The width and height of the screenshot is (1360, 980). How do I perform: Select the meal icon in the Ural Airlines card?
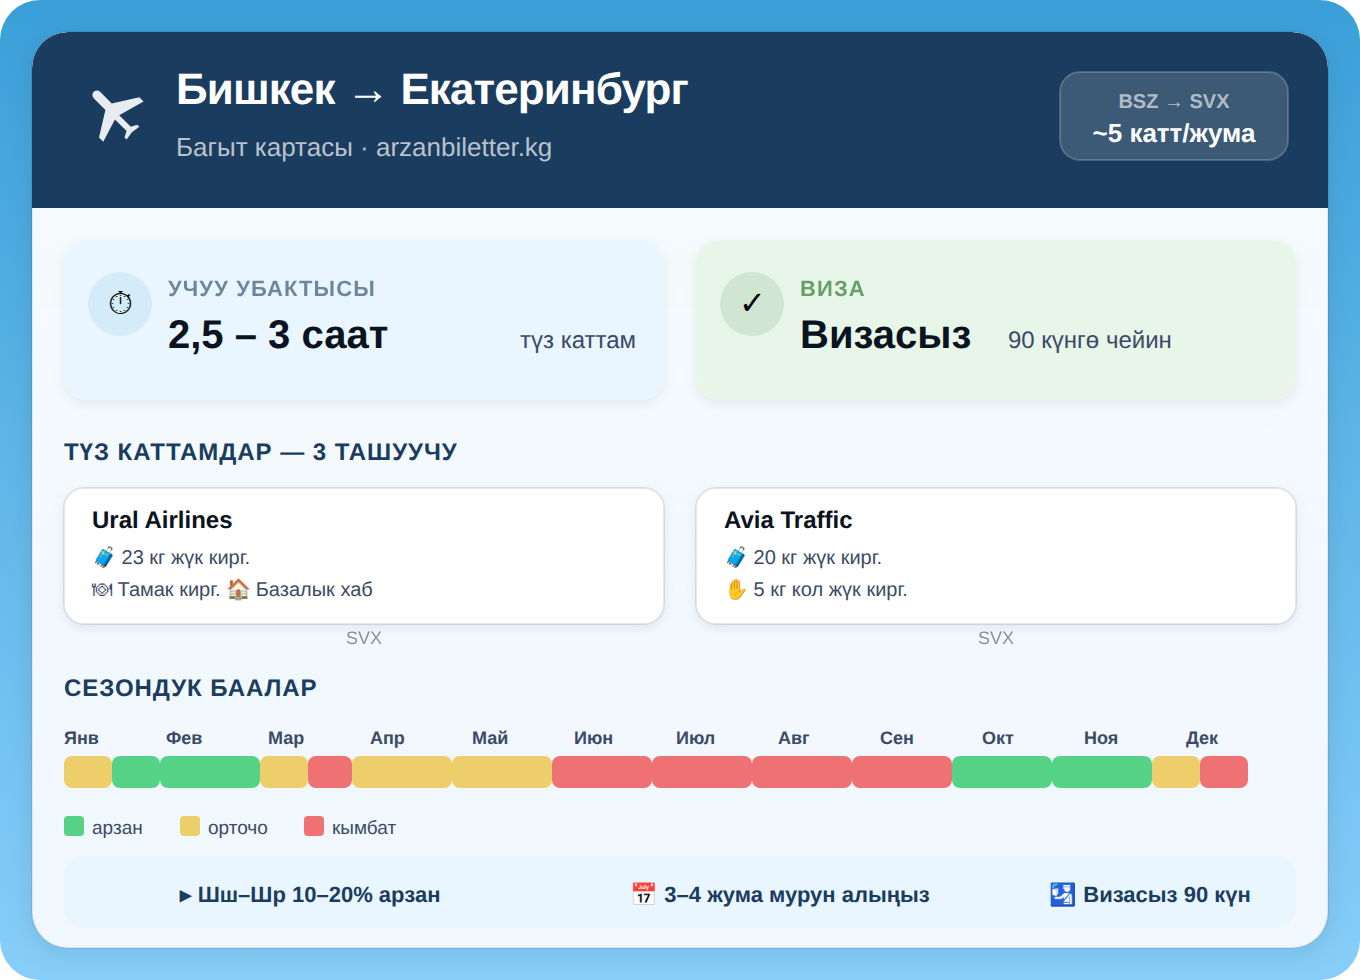pos(103,588)
